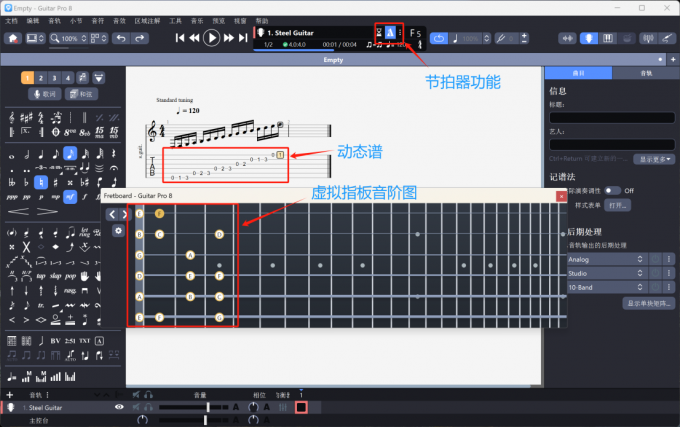Viewport: 680px width, 427px height.
Task: Open the 帮助 help menu
Action: [262, 21]
